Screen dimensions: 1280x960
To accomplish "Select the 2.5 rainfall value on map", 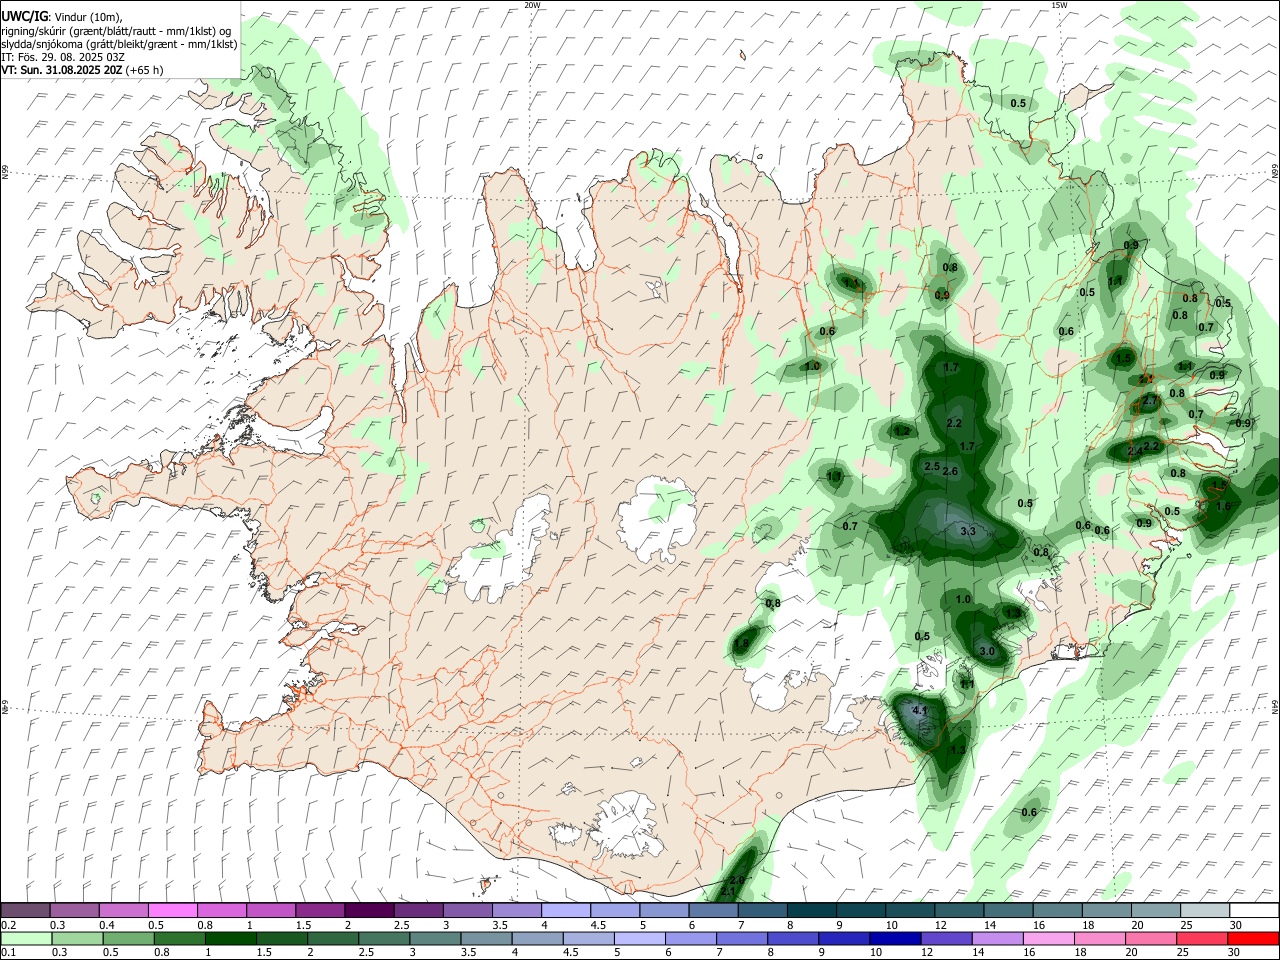I will pos(932,467).
